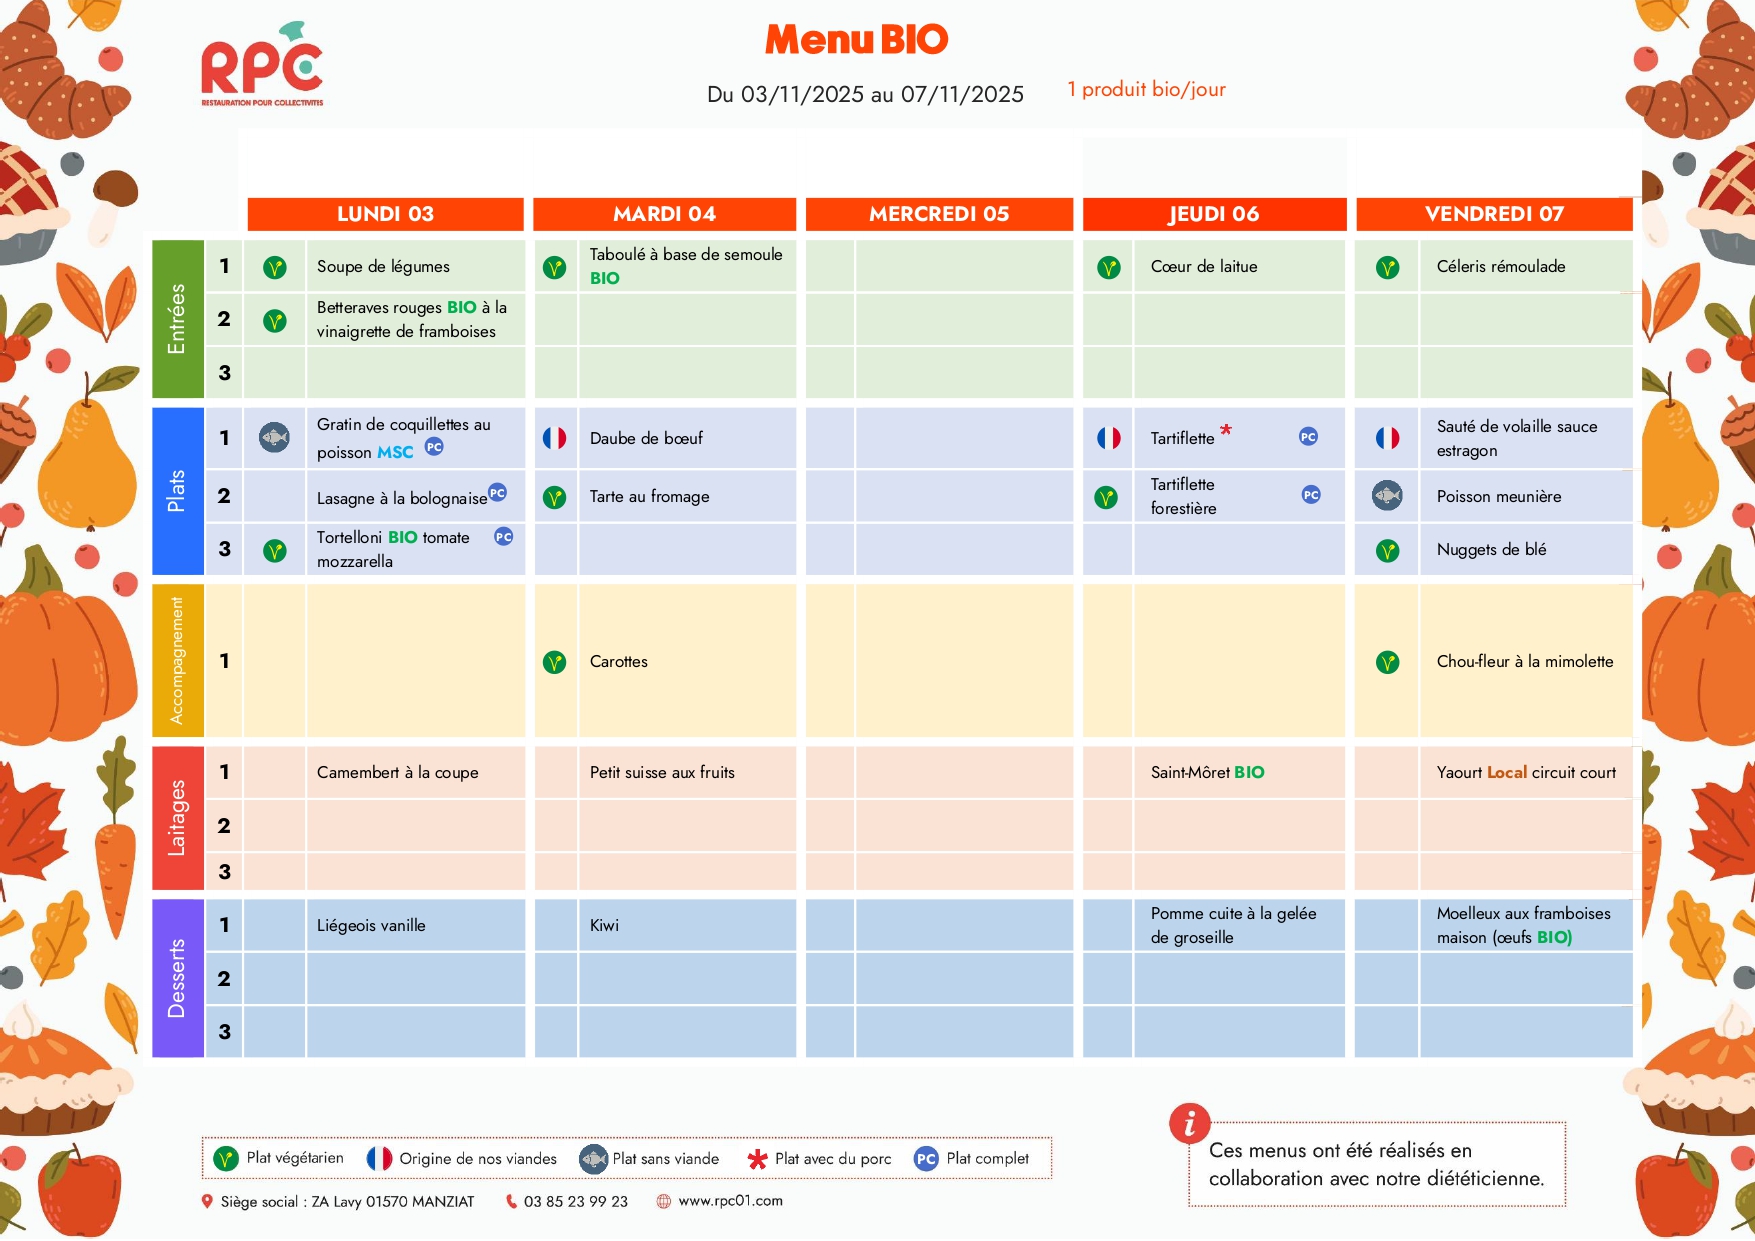Click the phone number 03 85 23 99 23
Image resolution: width=1755 pixels, height=1241 pixels.
tap(575, 1202)
